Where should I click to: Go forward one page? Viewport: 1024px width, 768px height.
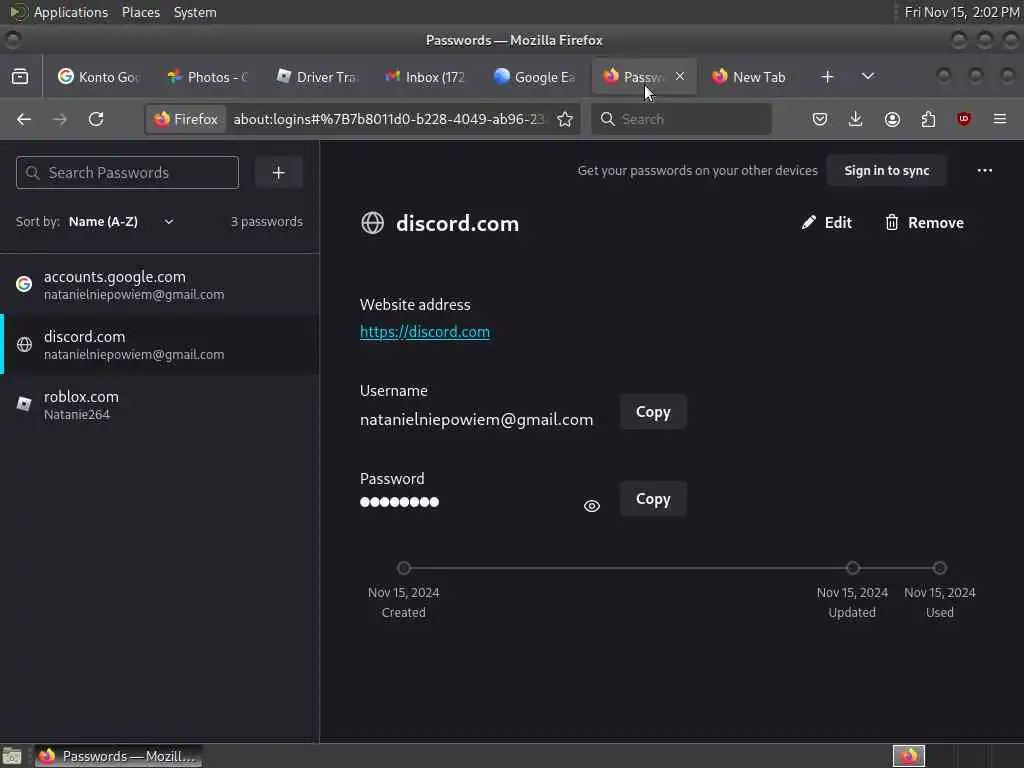[59, 119]
